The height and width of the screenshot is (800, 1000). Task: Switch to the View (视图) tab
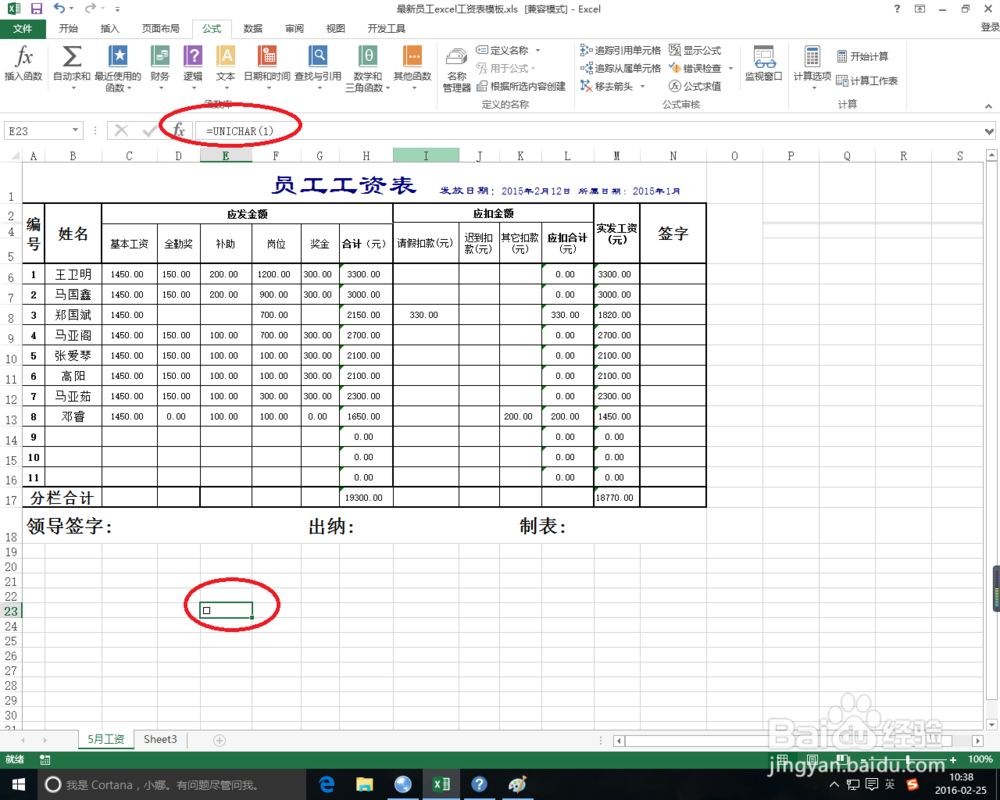click(x=335, y=29)
